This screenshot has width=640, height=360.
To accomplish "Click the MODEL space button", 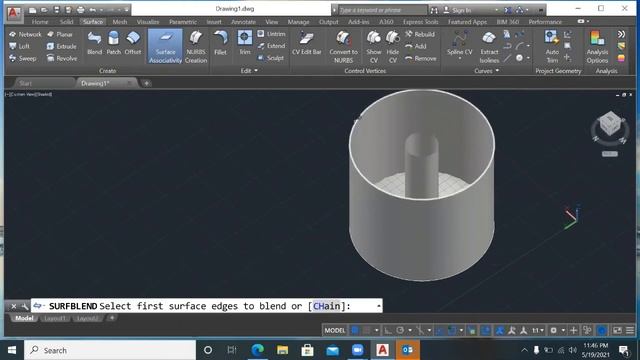I will [x=335, y=330].
